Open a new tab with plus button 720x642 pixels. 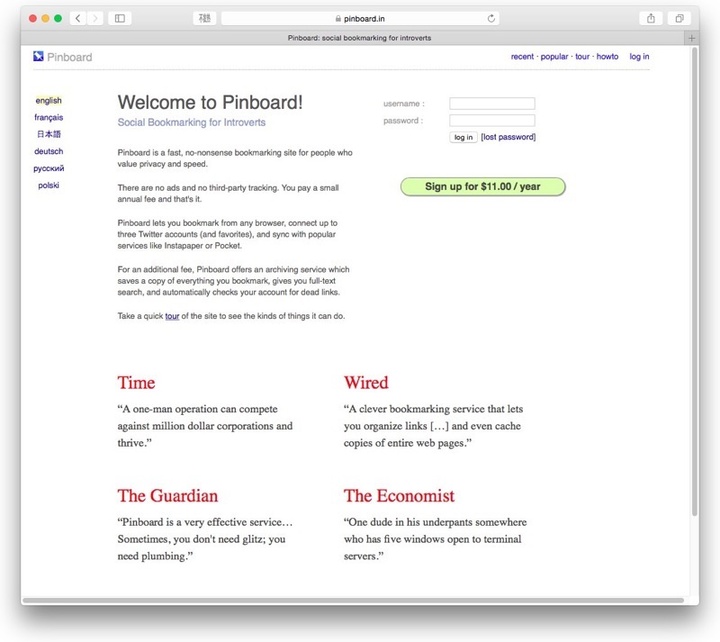pos(691,38)
